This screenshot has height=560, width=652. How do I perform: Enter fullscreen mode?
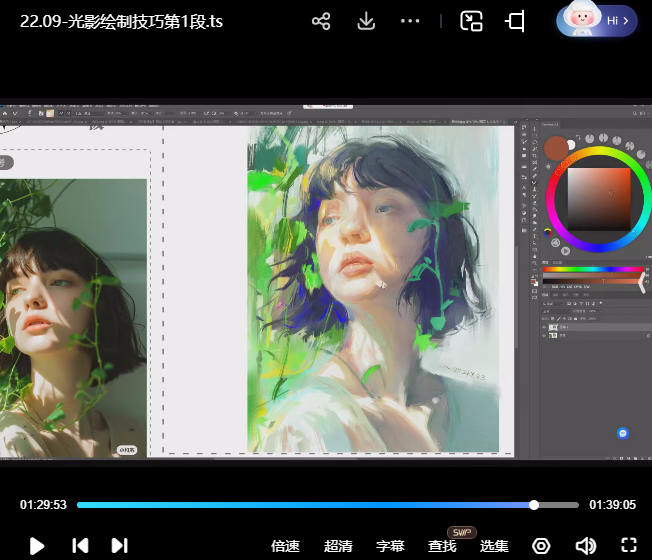pos(629,545)
